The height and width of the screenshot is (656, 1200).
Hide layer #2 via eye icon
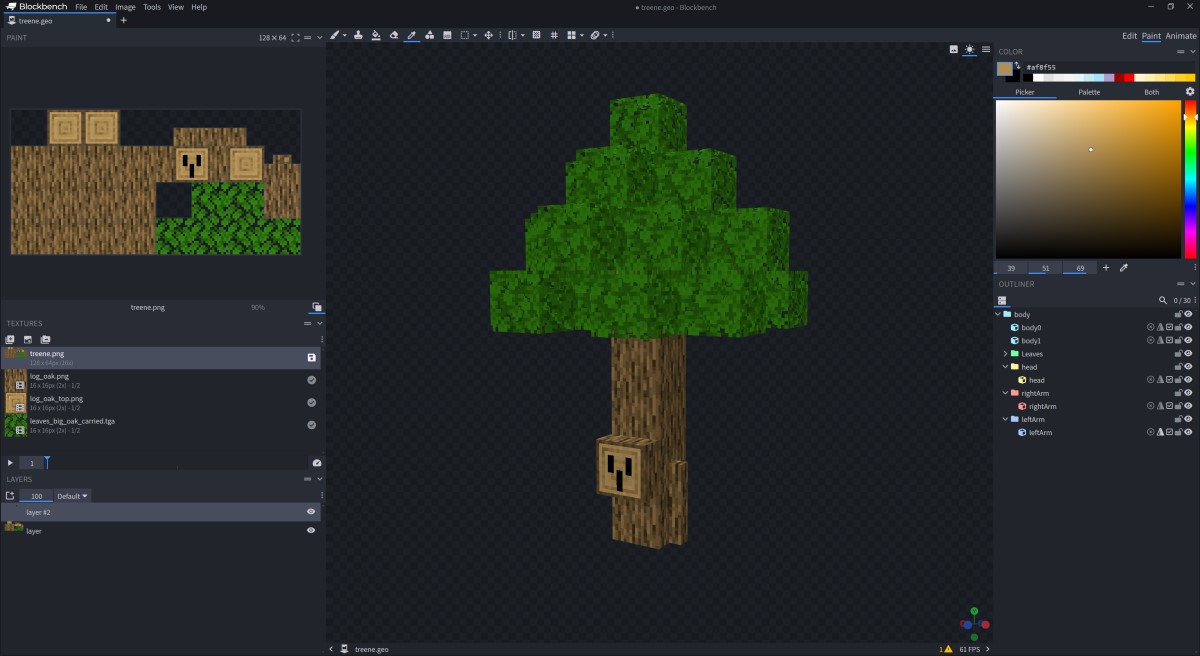[311, 512]
